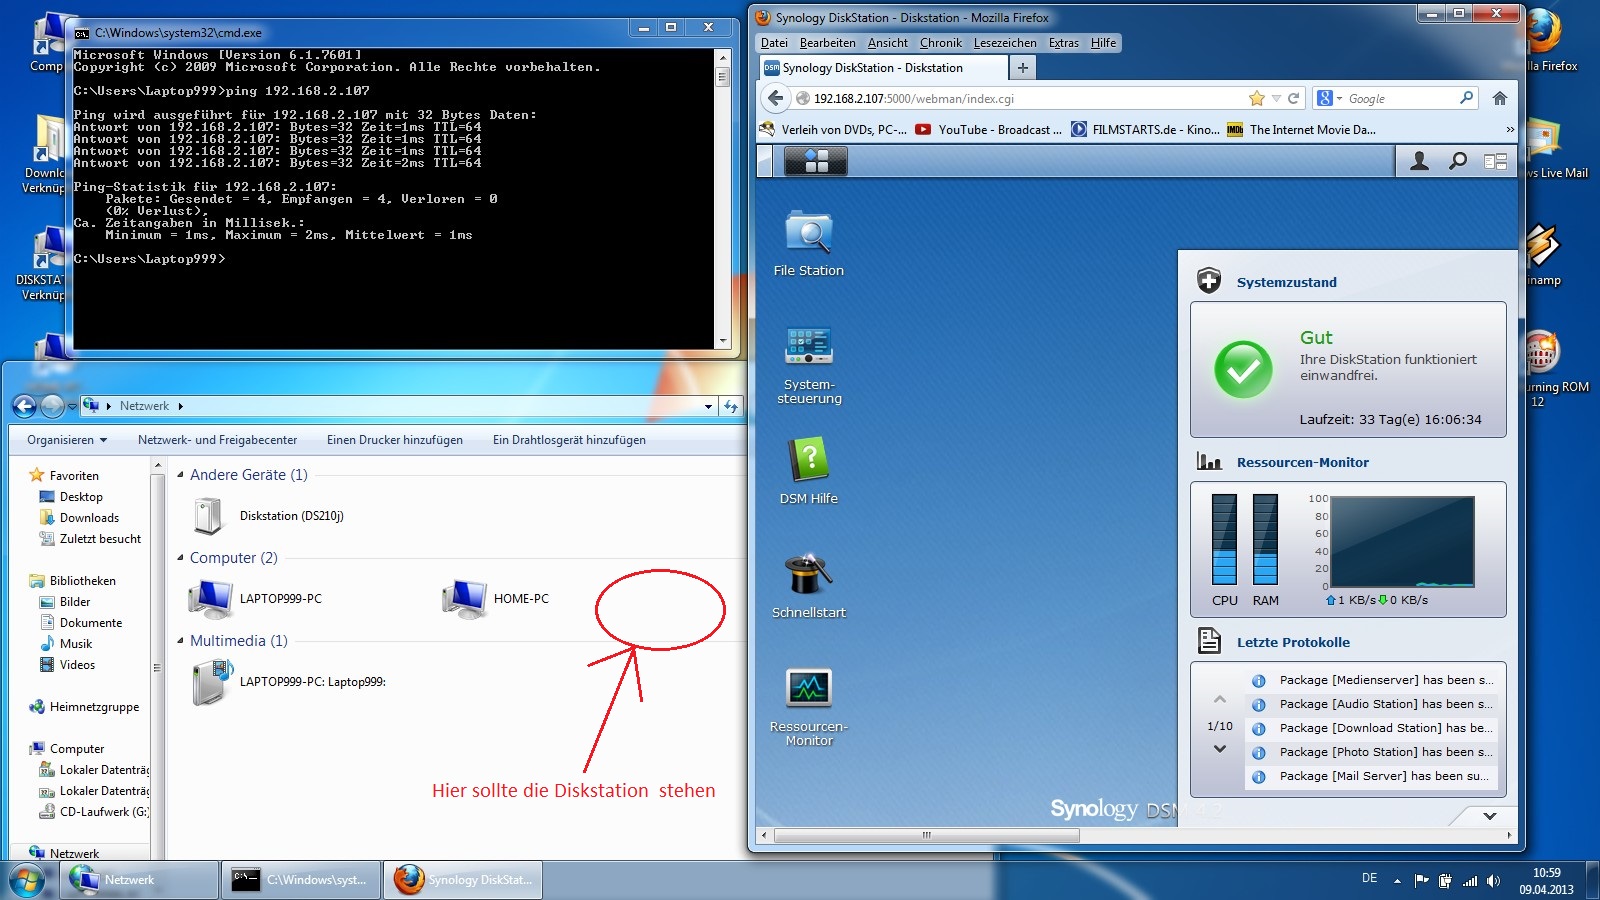The width and height of the screenshot is (1600, 900).
Task: Click Firefox horizontal scrollbar thumb
Action: [x=926, y=835]
